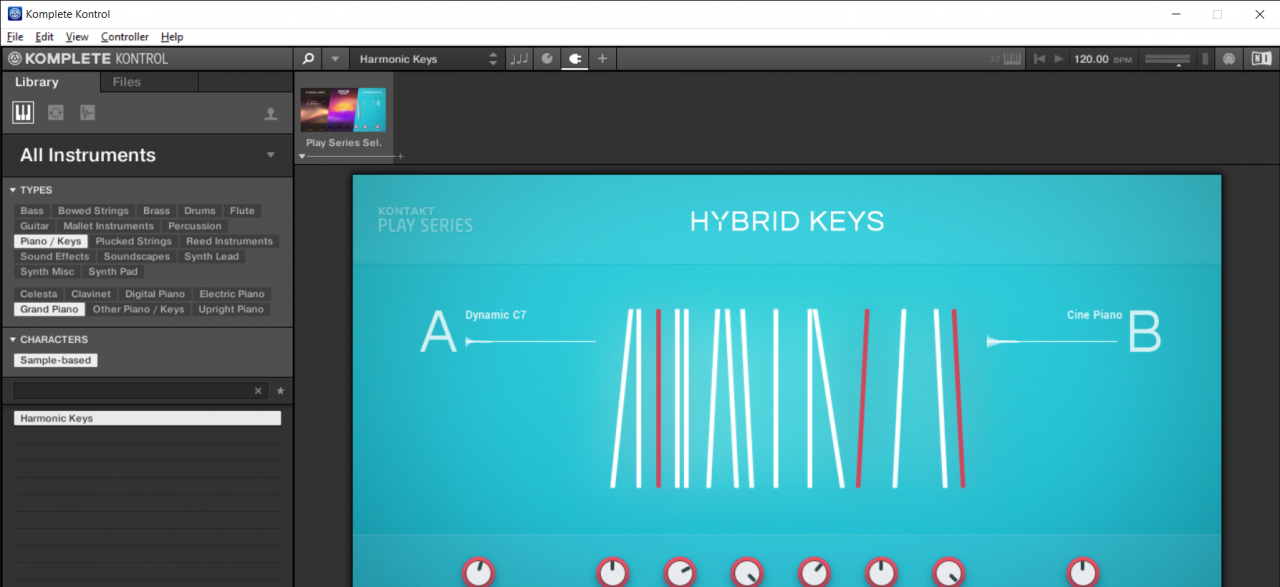The height and width of the screenshot is (587, 1280).
Task: Adjust the master volume slider
Action: [1167, 59]
